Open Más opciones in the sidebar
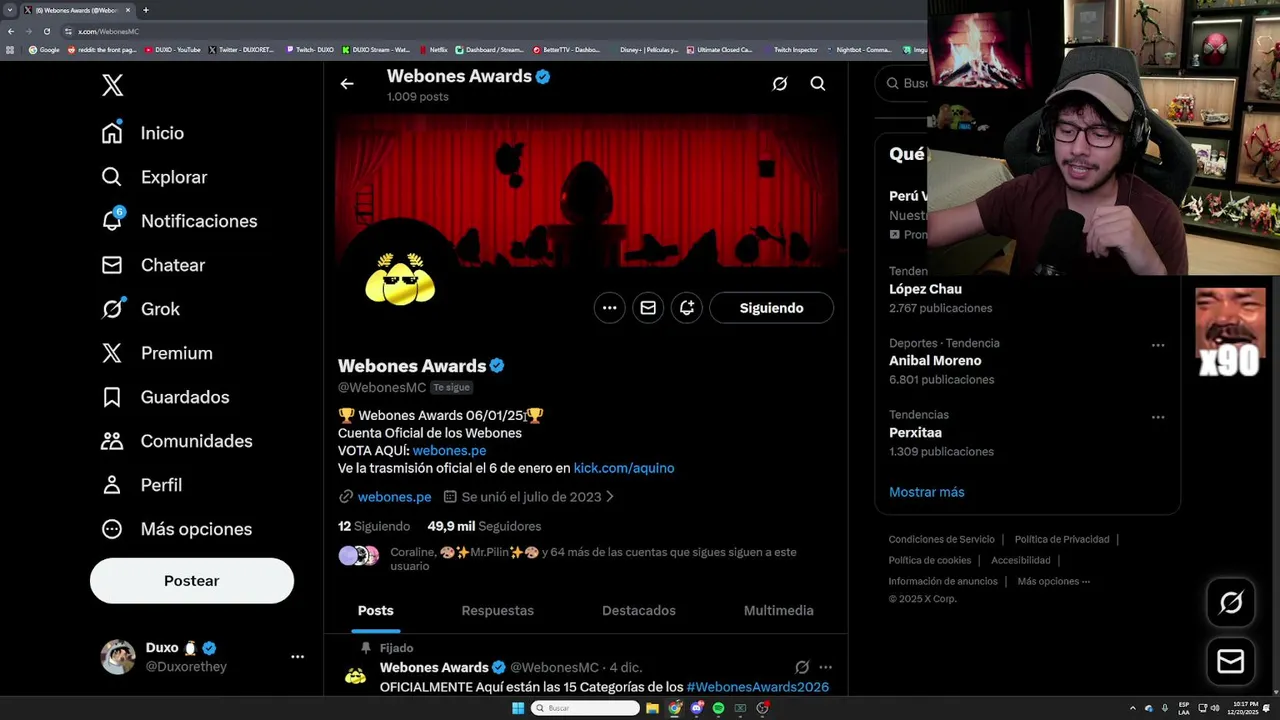The width and height of the screenshot is (1280, 720). click(177, 529)
